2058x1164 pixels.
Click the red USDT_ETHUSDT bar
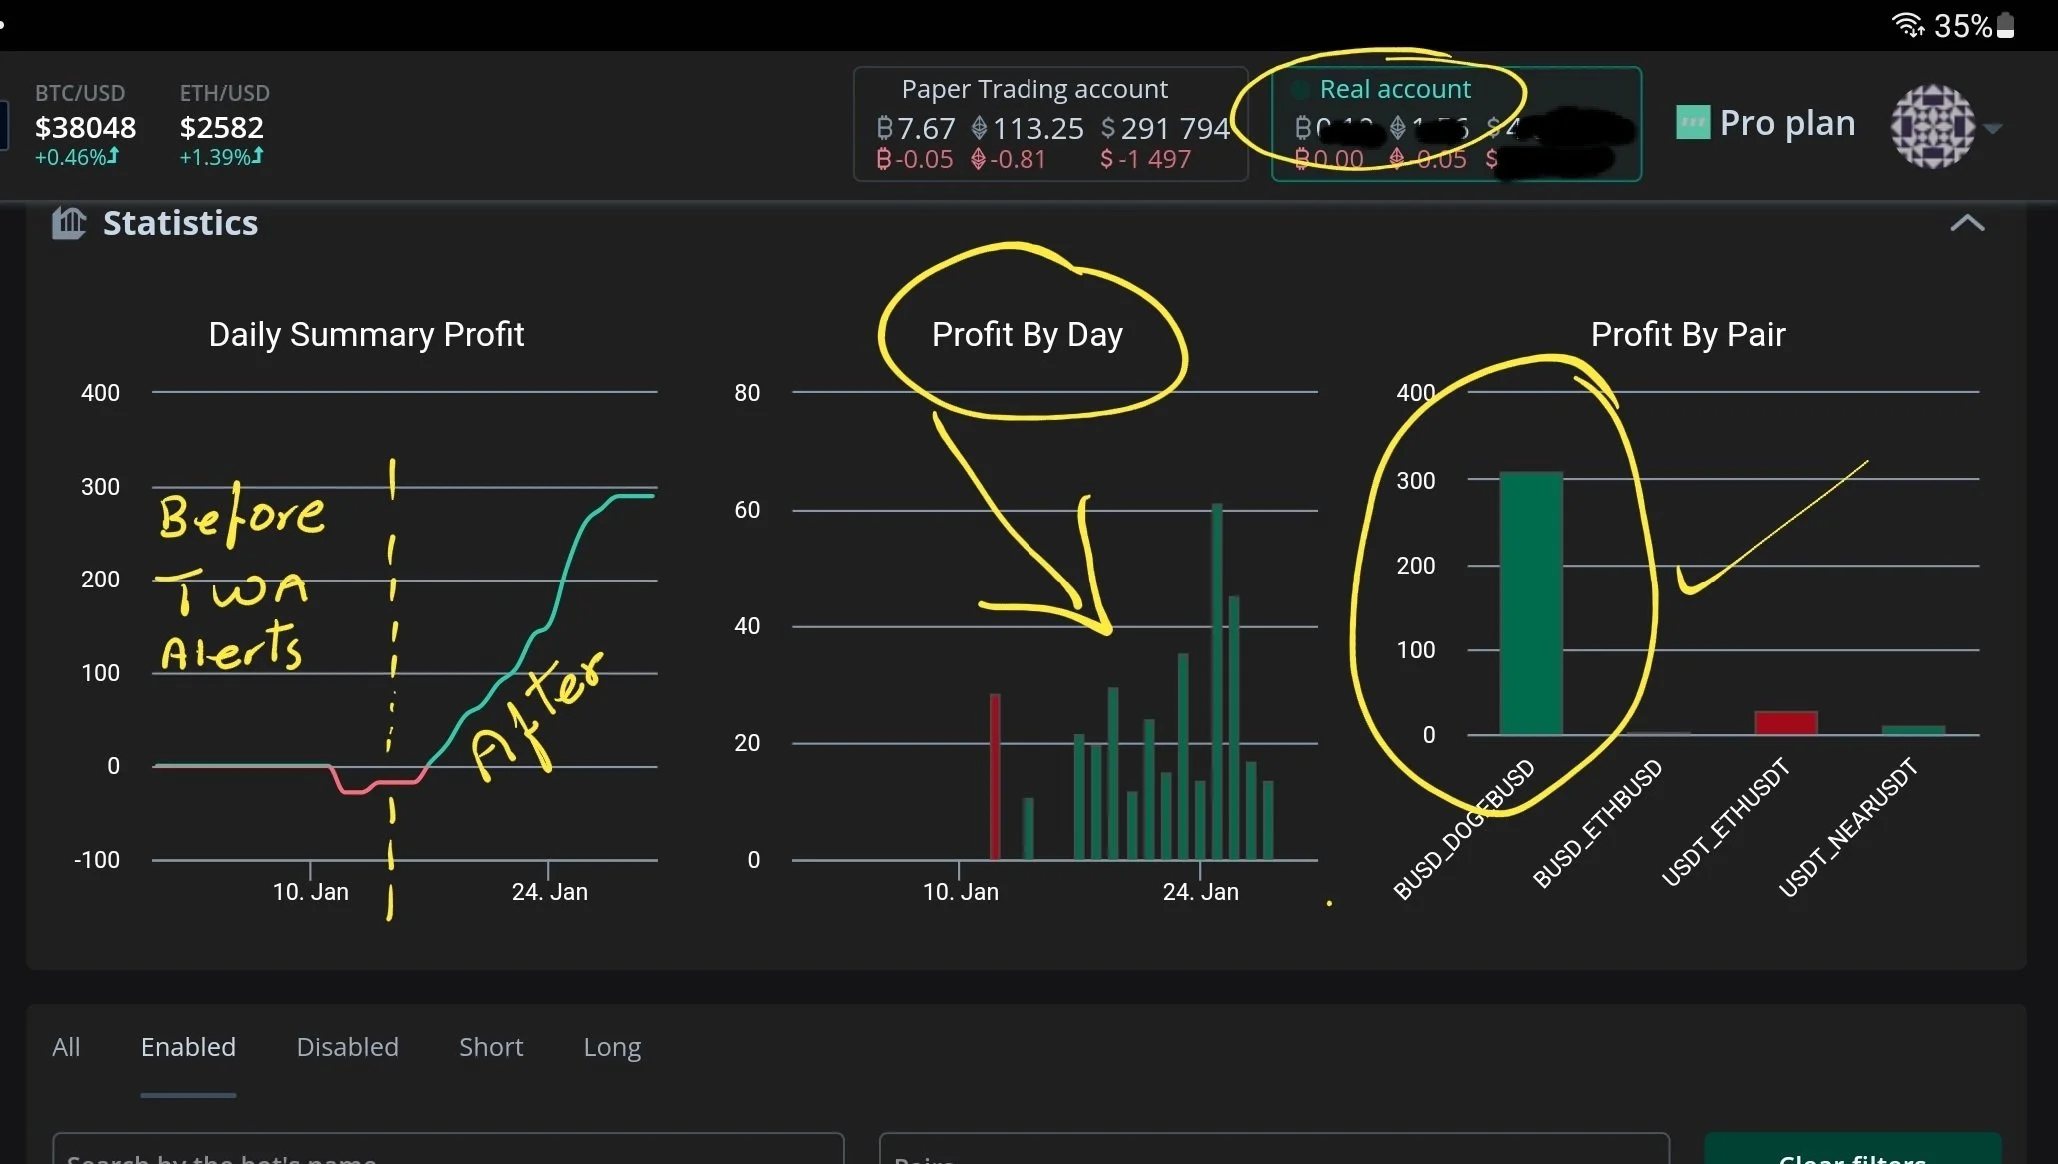(1785, 723)
